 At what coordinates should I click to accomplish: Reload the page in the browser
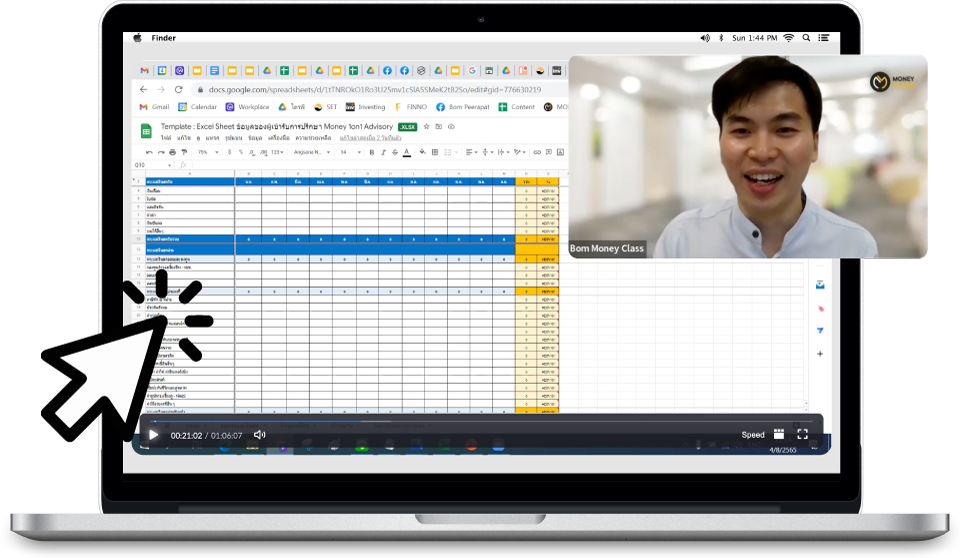[179, 89]
